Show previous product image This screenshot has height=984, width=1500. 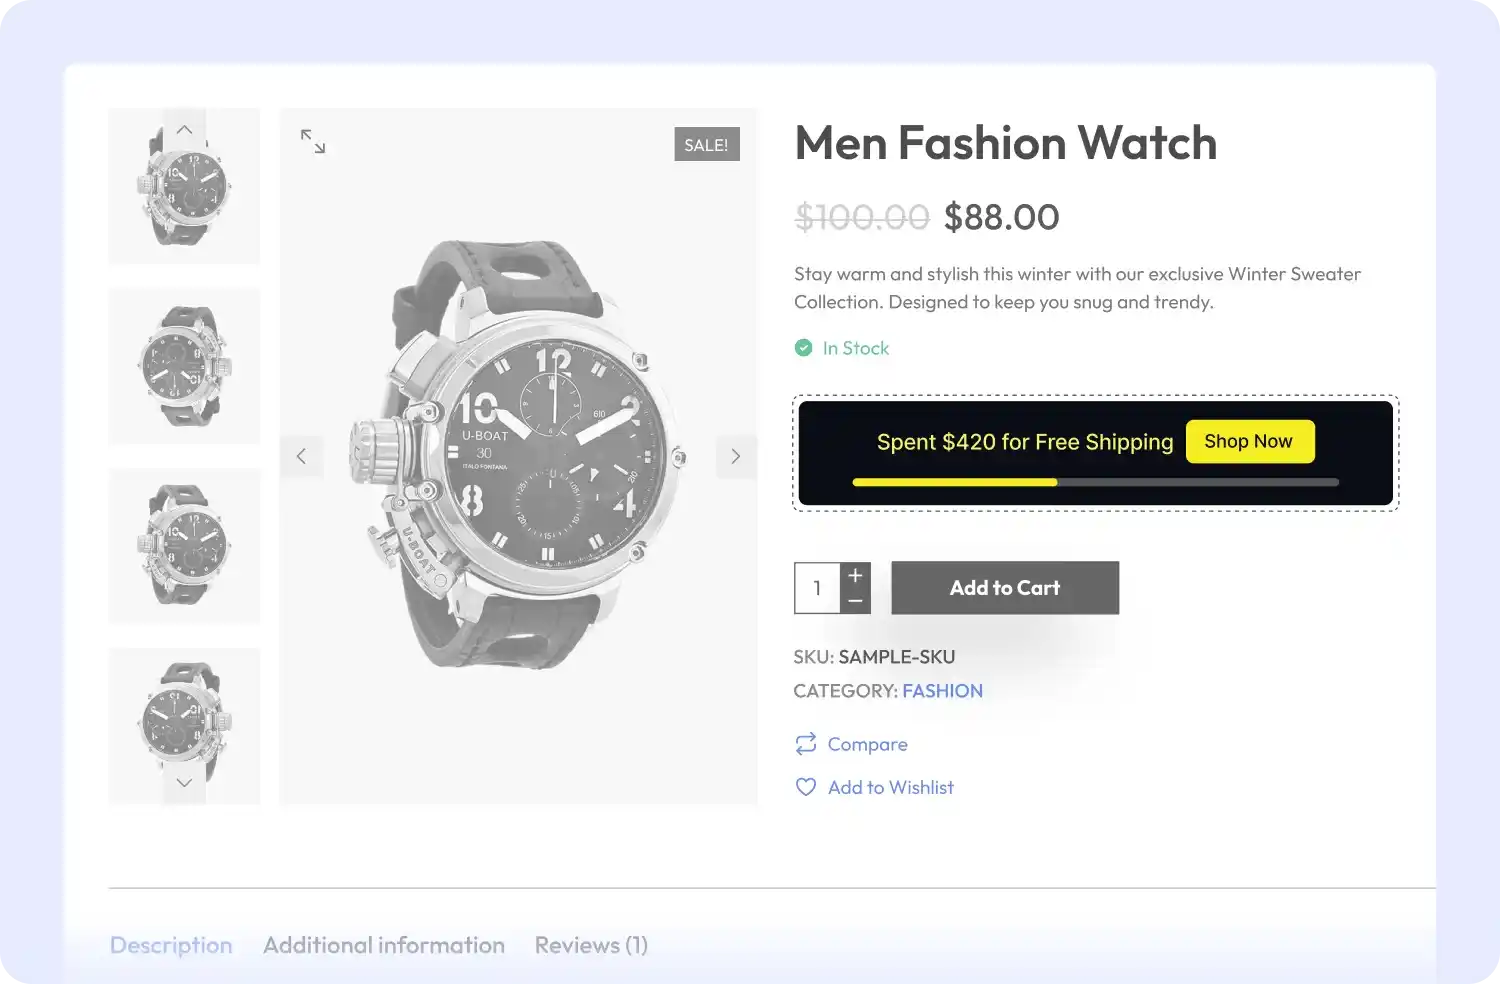point(301,457)
